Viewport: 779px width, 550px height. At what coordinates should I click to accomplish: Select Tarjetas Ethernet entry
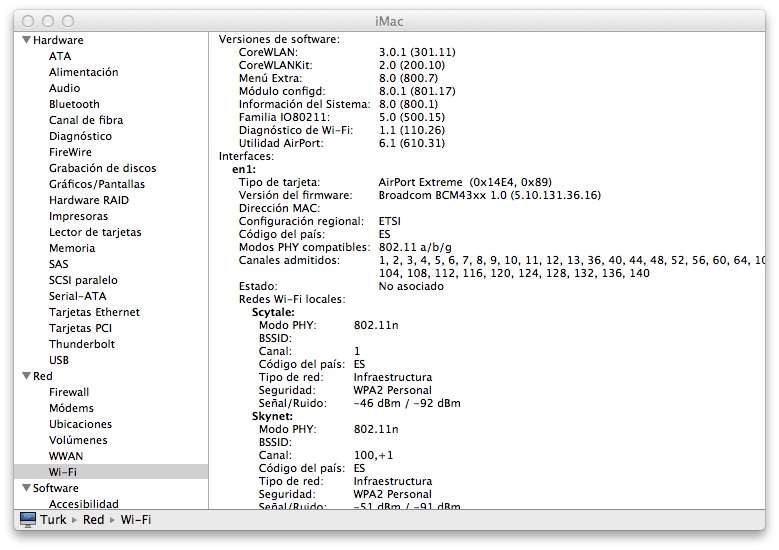94,312
